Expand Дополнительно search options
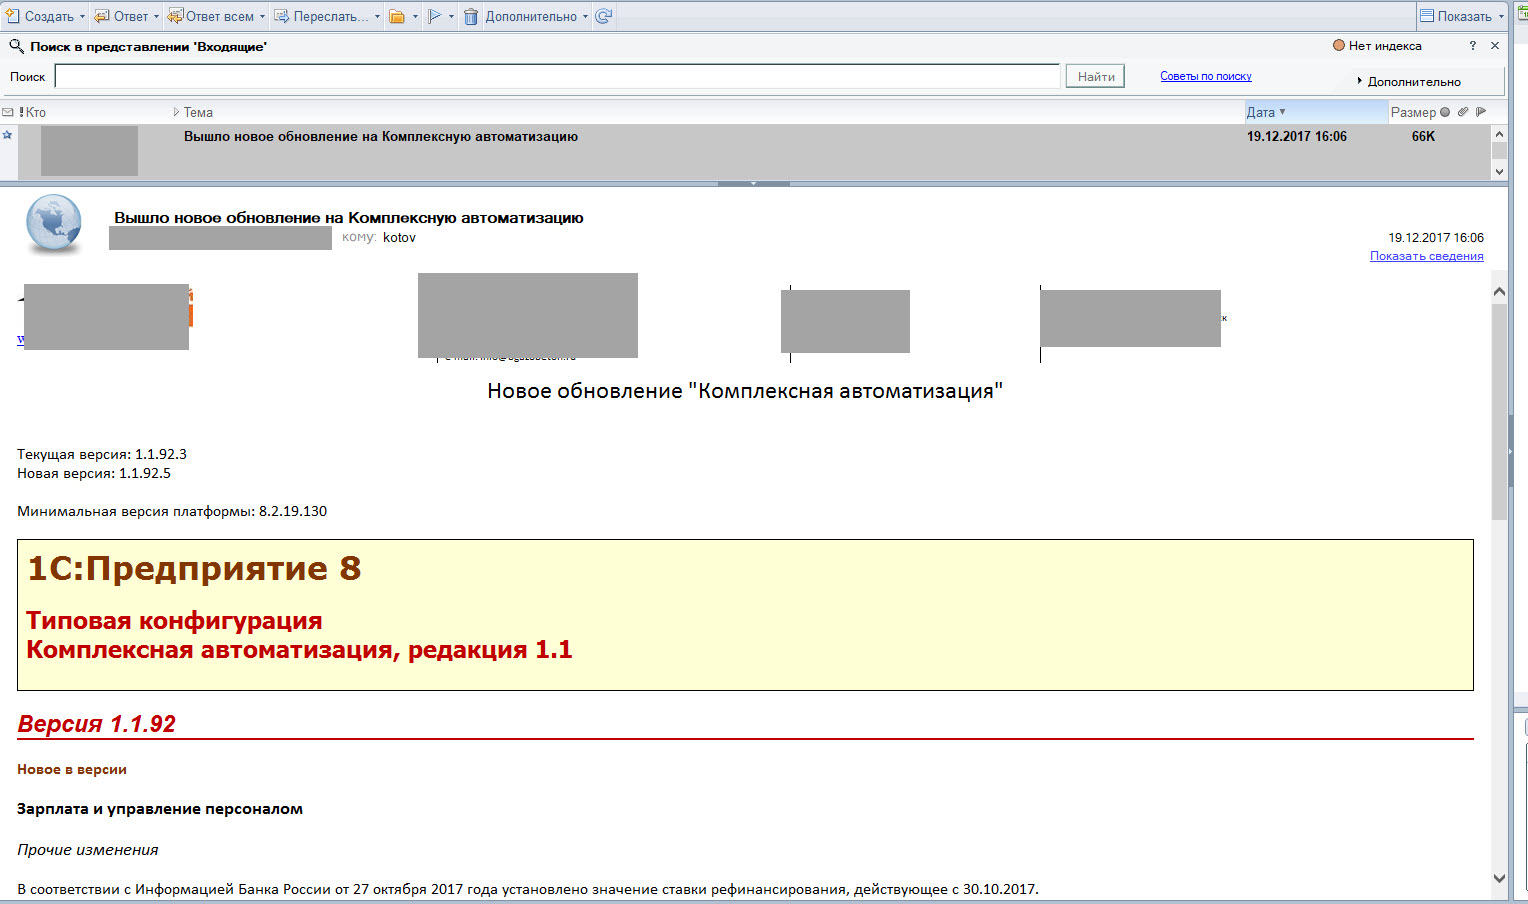This screenshot has height=904, width=1528. [x=1408, y=81]
